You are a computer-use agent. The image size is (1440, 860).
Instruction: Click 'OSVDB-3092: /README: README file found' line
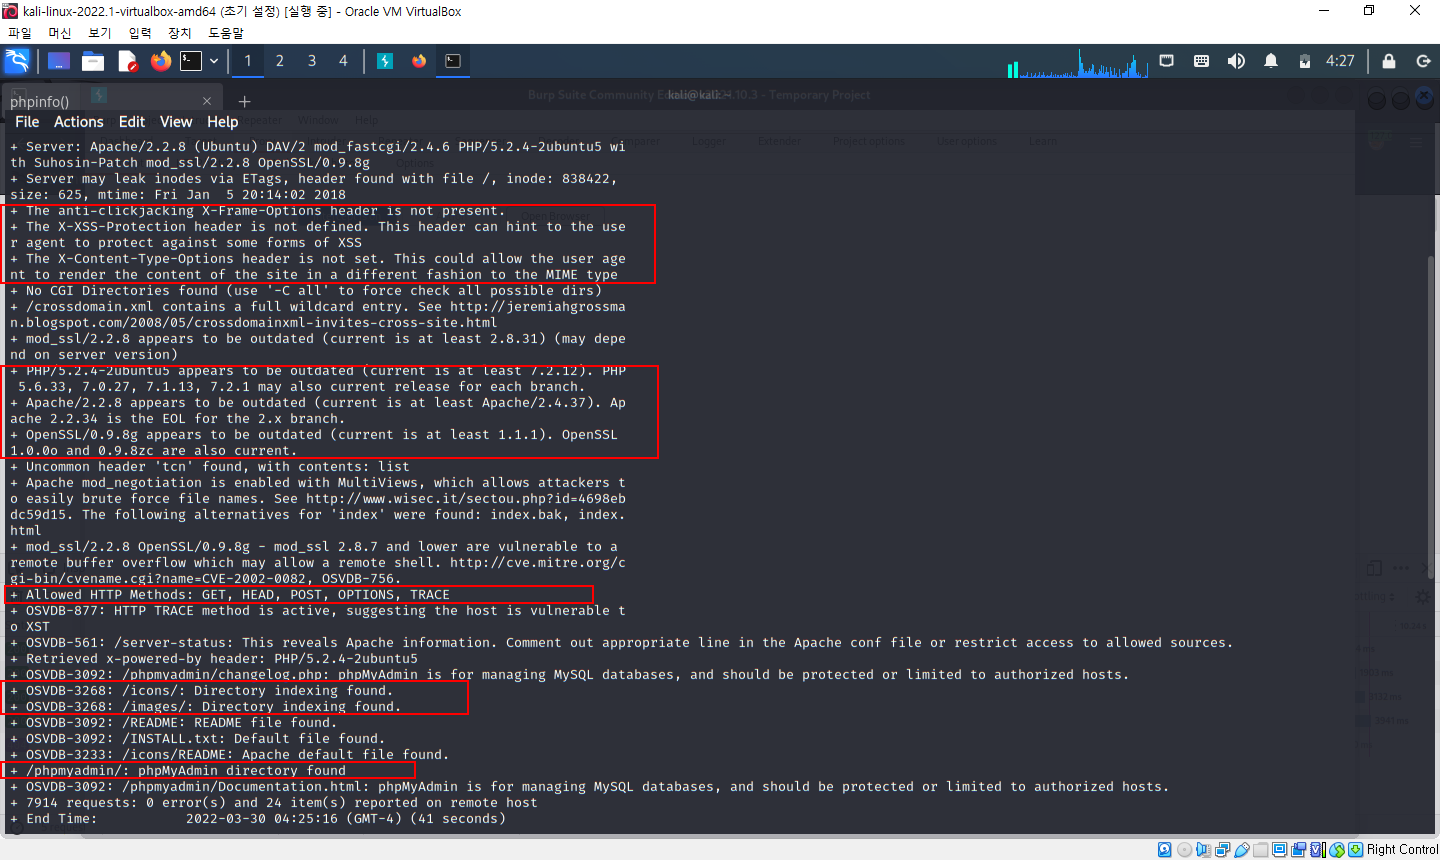(x=174, y=723)
